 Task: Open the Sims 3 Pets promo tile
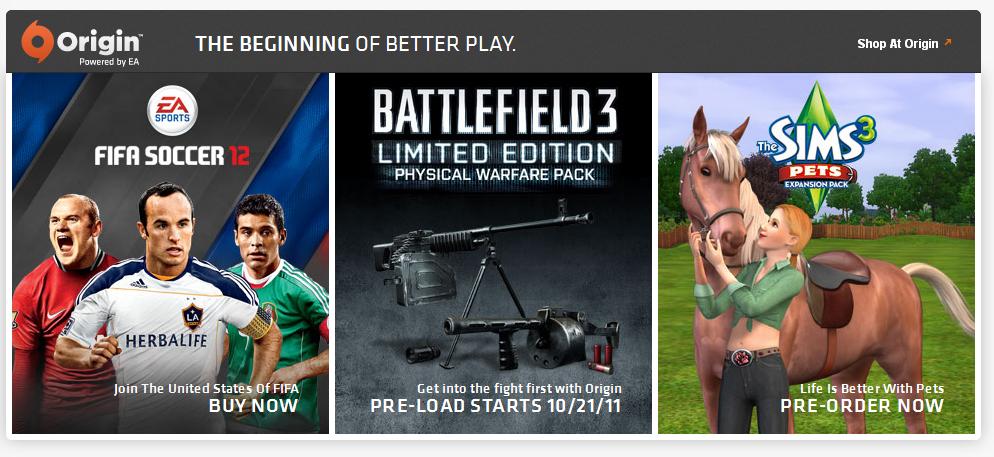(x=816, y=254)
